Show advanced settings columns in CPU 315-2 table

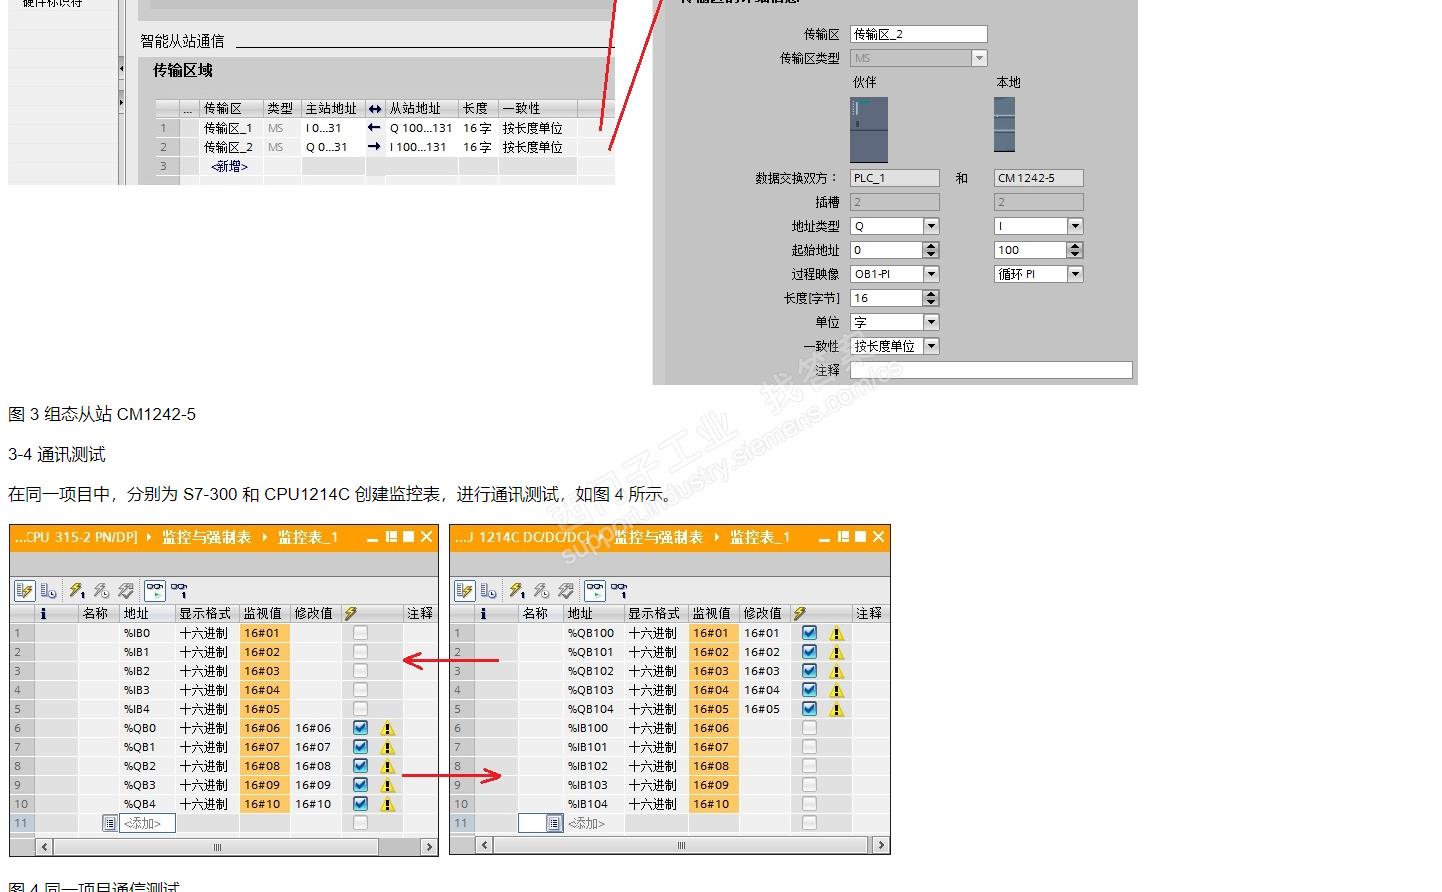[x=48, y=591]
